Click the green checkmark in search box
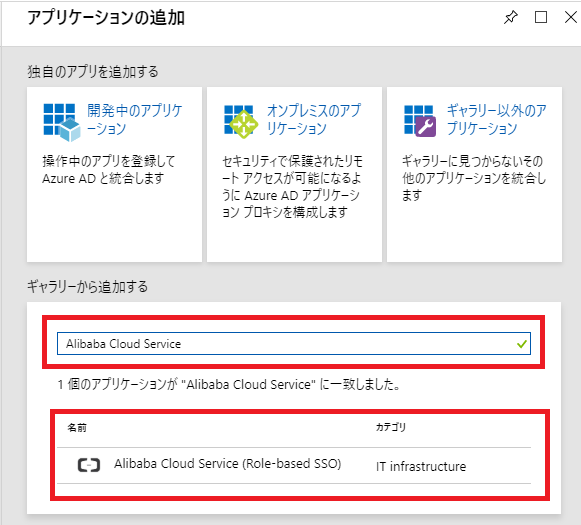This screenshot has height=525, width=581. coord(522,344)
